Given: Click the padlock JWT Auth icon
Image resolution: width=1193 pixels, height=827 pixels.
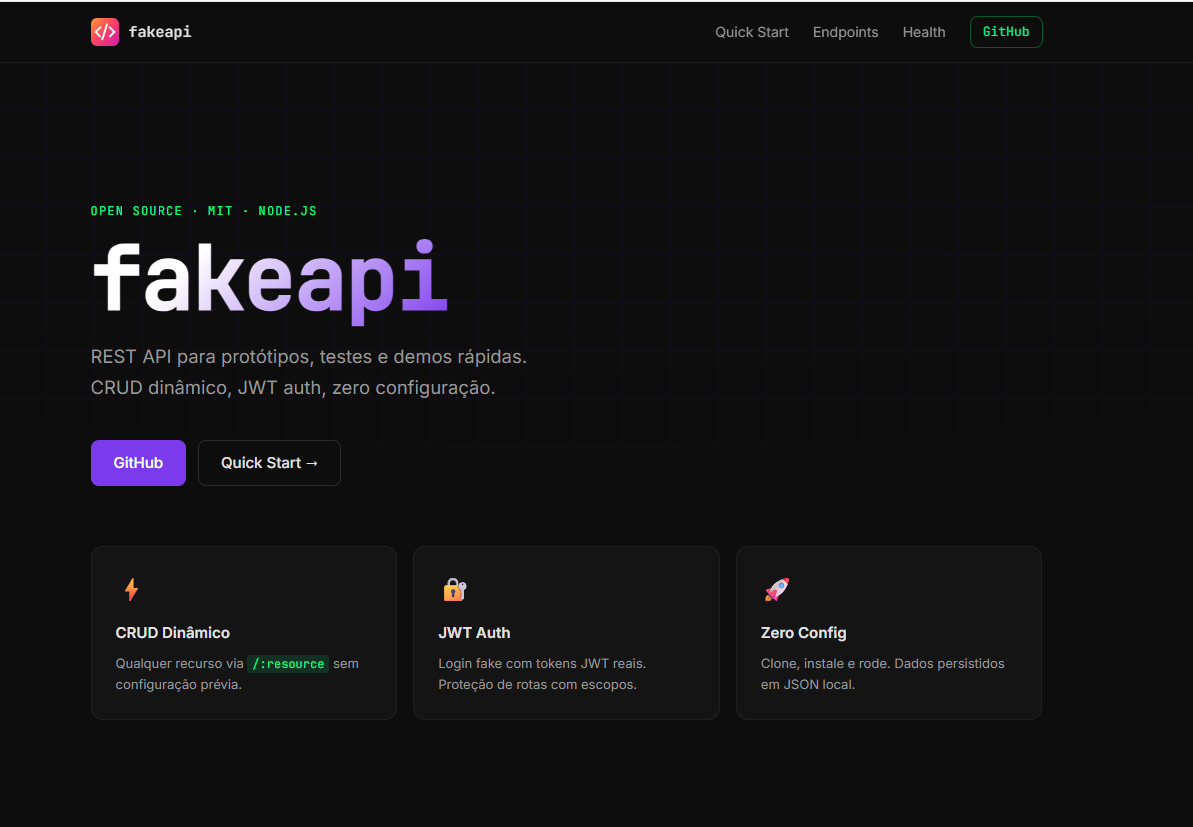Looking at the screenshot, I should pos(455,590).
